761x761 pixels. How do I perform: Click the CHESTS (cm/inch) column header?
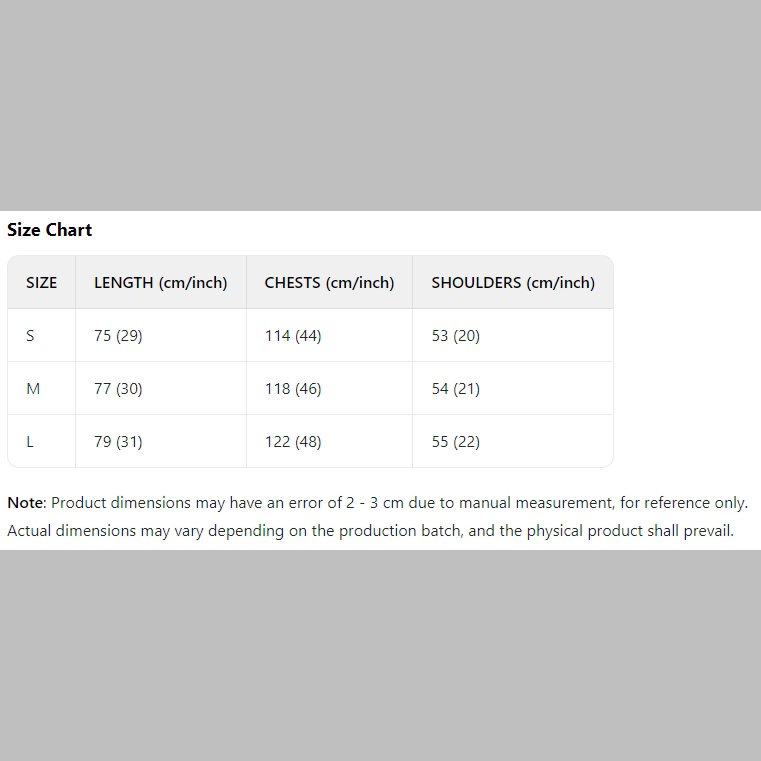pyautogui.click(x=329, y=283)
